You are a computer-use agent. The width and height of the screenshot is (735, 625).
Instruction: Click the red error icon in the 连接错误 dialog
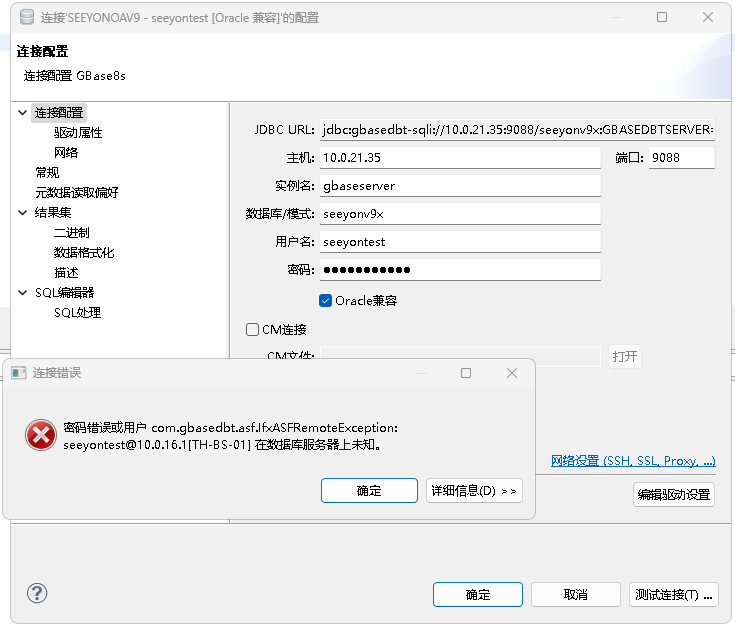click(x=41, y=435)
